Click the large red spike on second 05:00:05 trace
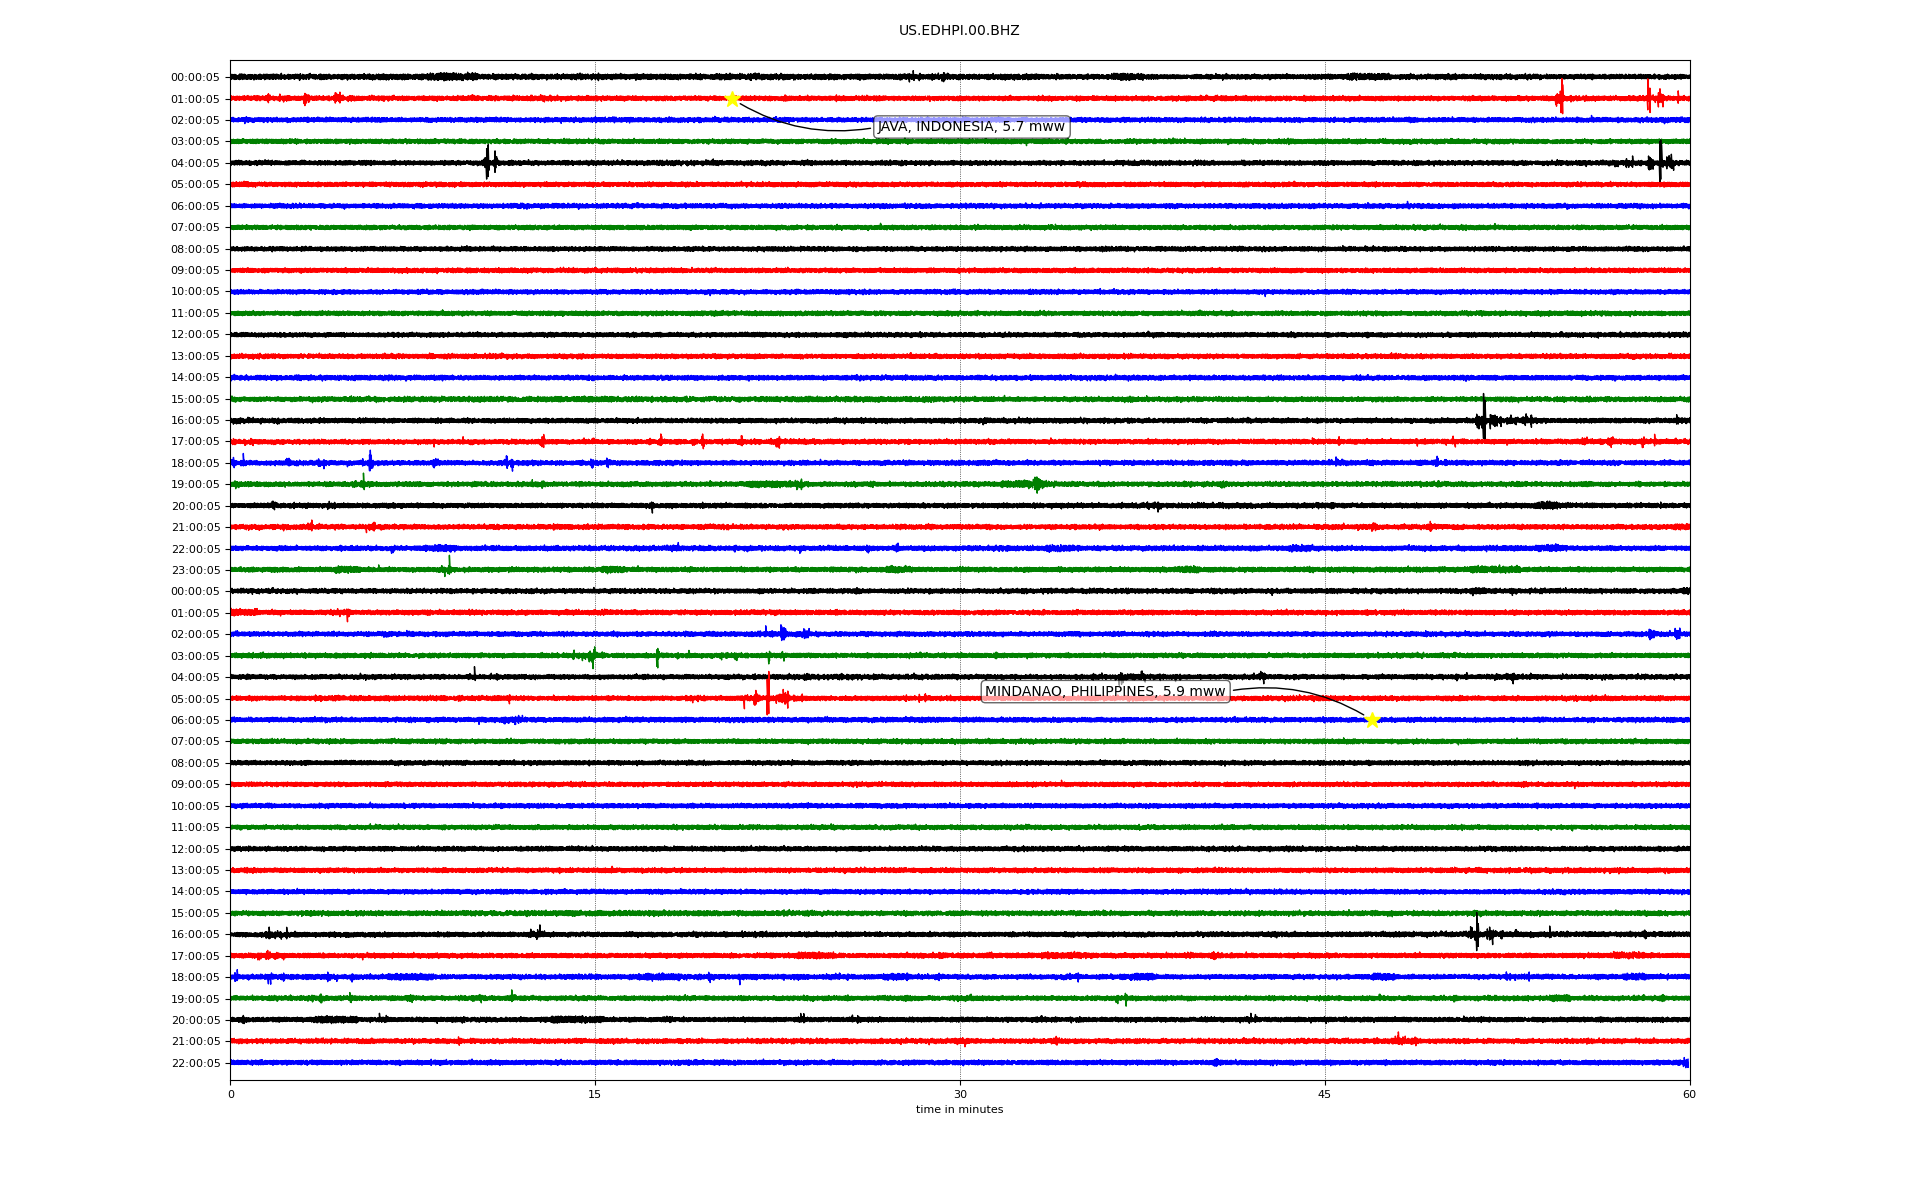The height and width of the screenshot is (1200, 1920). (x=768, y=696)
